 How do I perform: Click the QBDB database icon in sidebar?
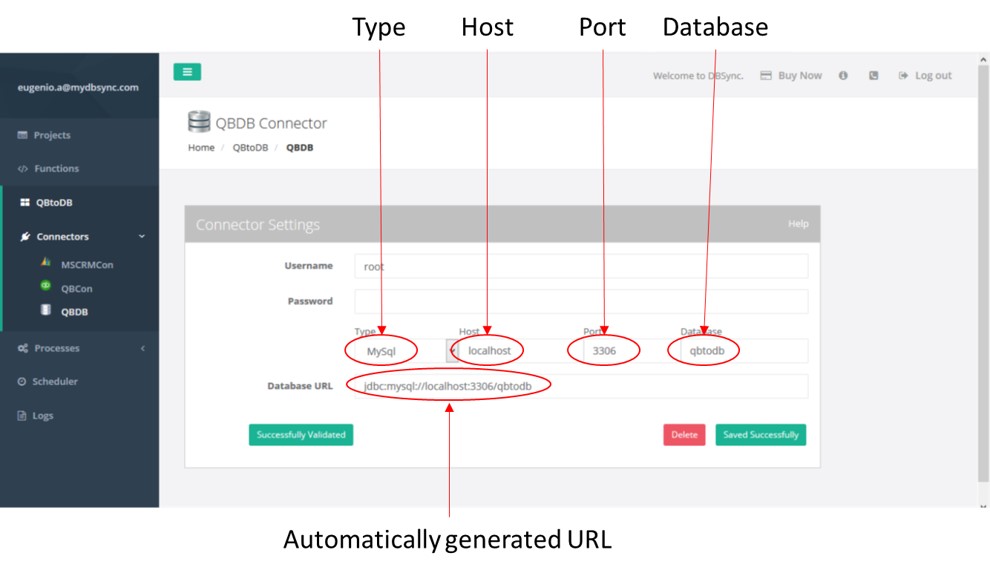coord(46,311)
